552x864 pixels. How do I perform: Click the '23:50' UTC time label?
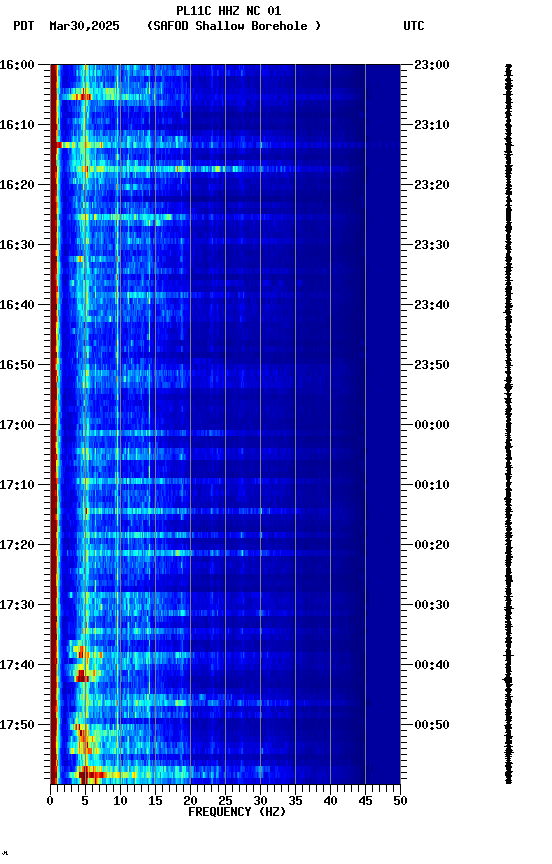[432, 365]
